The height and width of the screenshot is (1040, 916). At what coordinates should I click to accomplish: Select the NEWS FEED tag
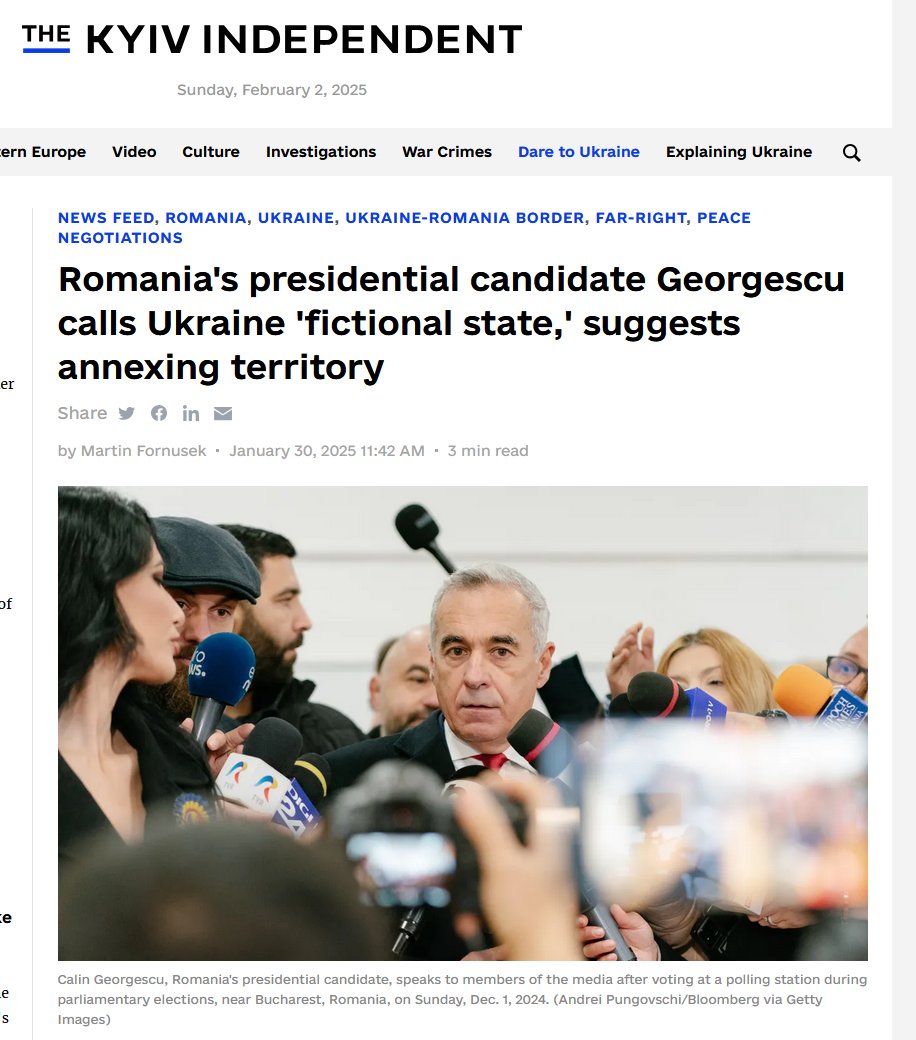click(x=106, y=218)
